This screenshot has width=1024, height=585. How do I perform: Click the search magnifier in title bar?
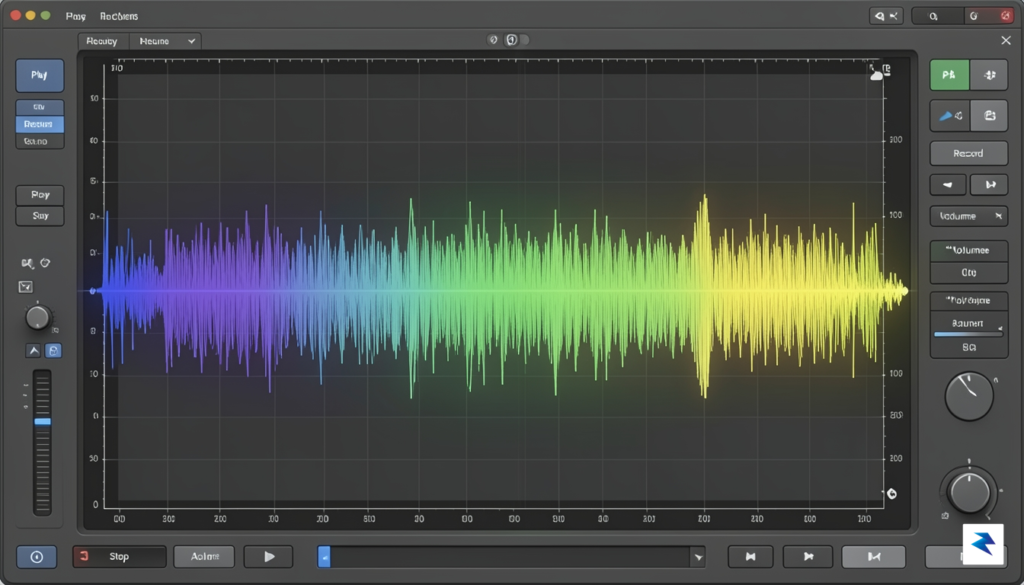934,16
